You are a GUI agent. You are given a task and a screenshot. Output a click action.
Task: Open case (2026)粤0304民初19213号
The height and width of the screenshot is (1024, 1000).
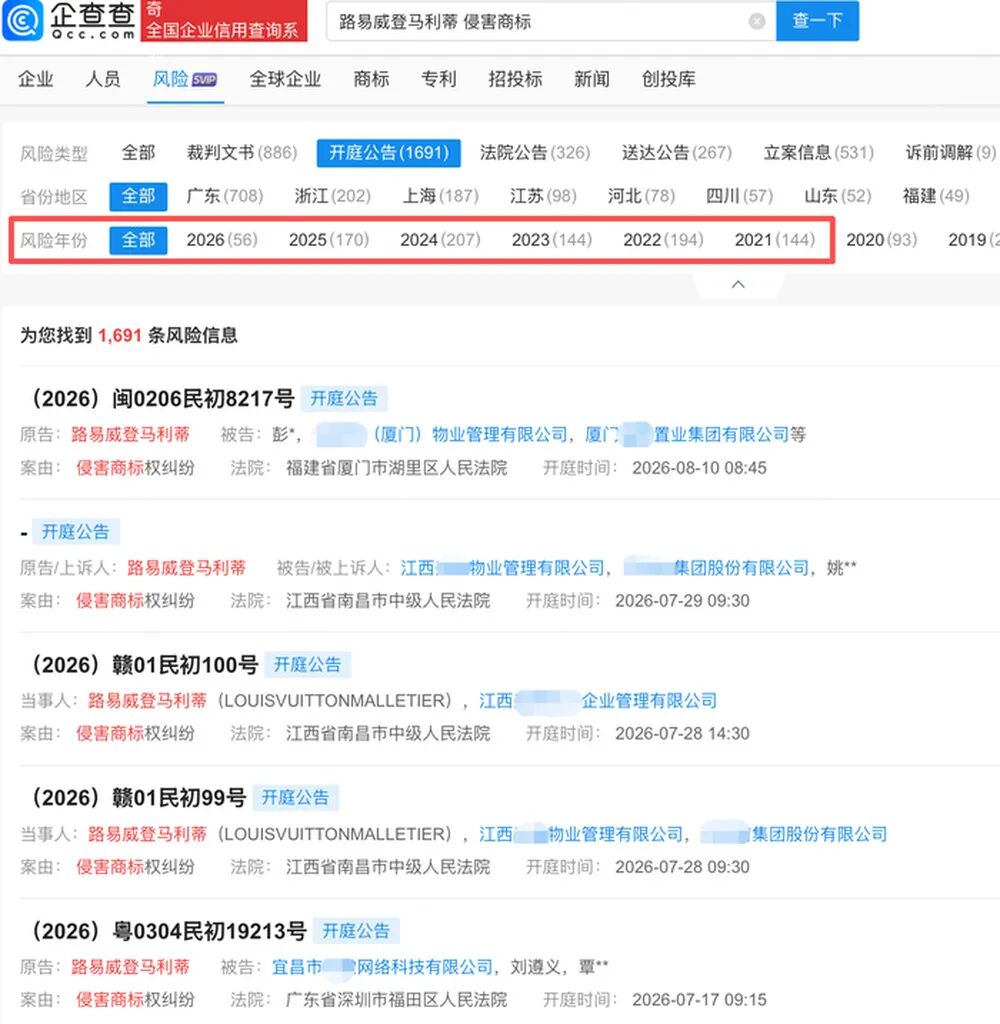click(x=169, y=931)
